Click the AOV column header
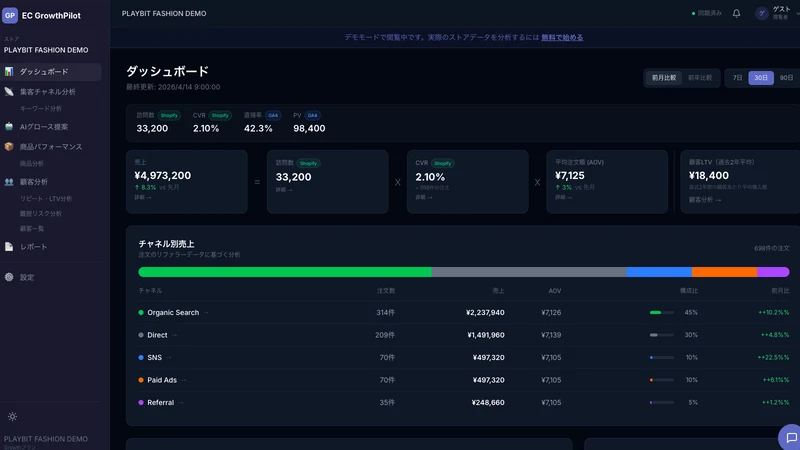800x450 pixels. [x=555, y=291]
